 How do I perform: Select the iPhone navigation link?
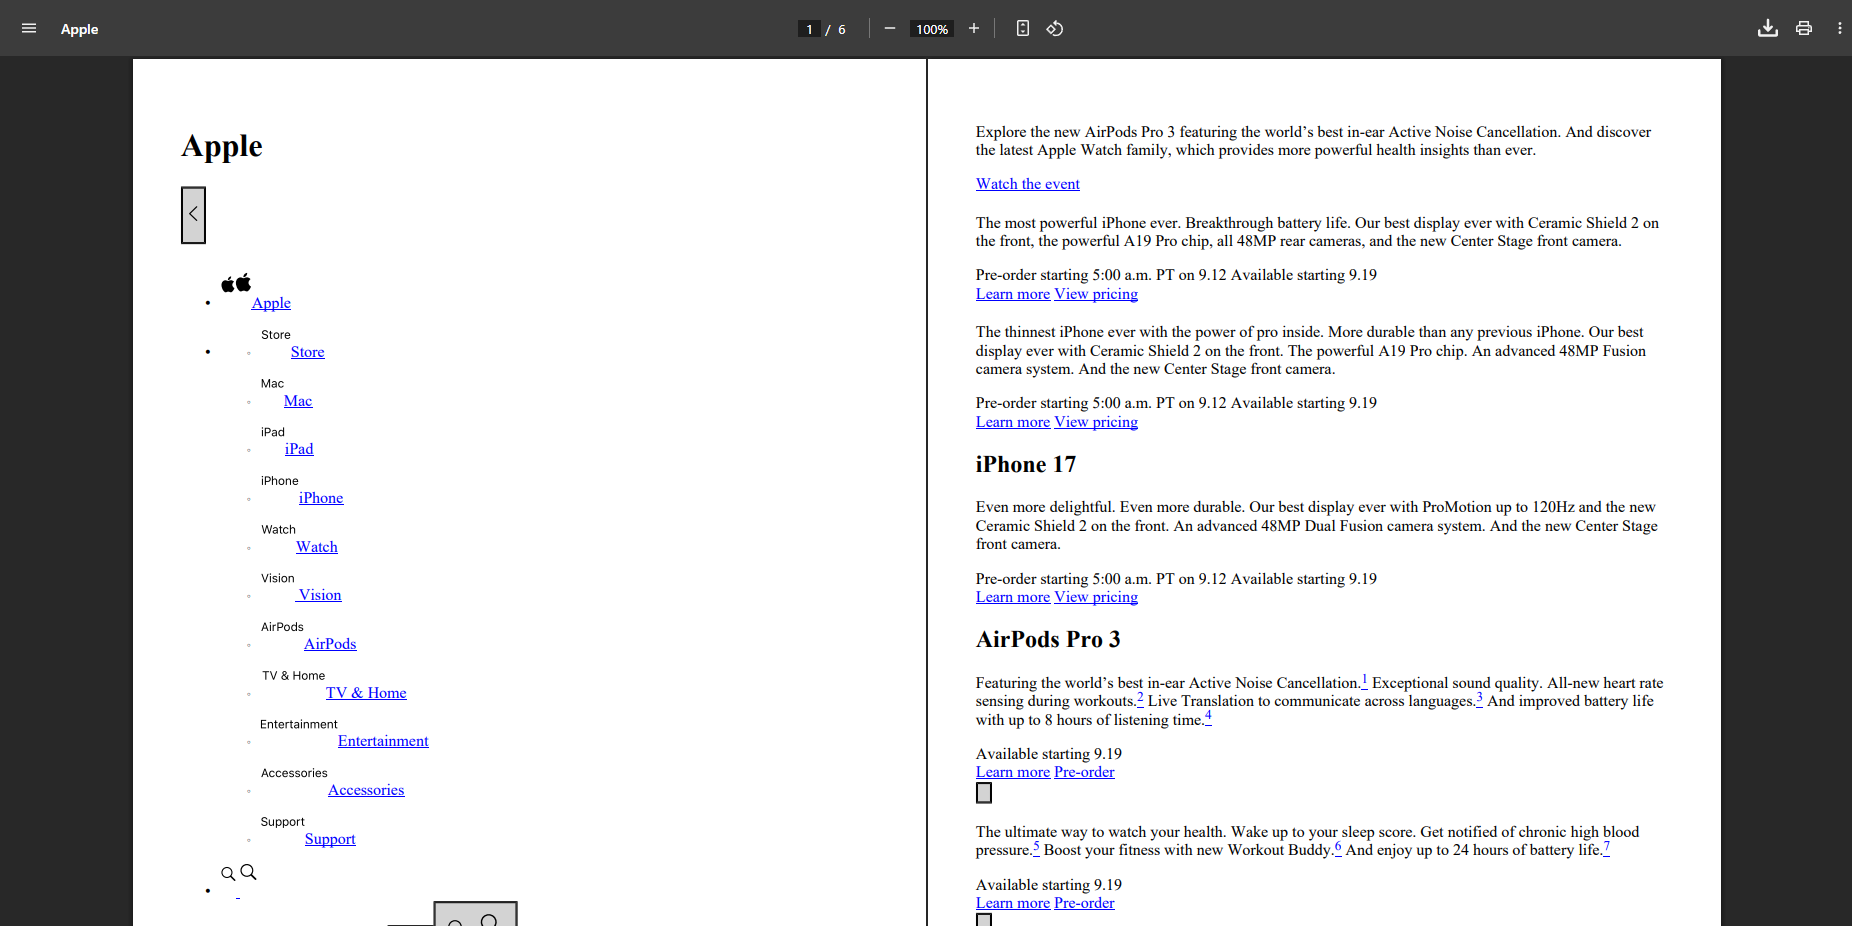(320, 498)
